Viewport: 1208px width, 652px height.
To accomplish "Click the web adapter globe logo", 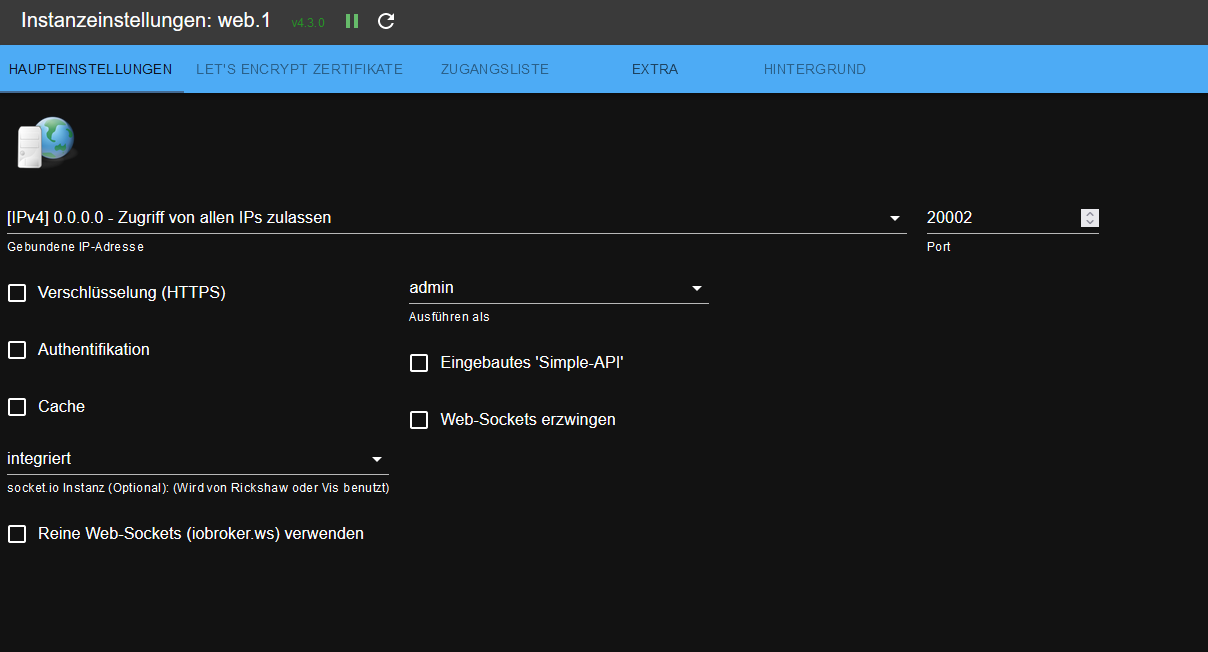I will tap(46, 142).
